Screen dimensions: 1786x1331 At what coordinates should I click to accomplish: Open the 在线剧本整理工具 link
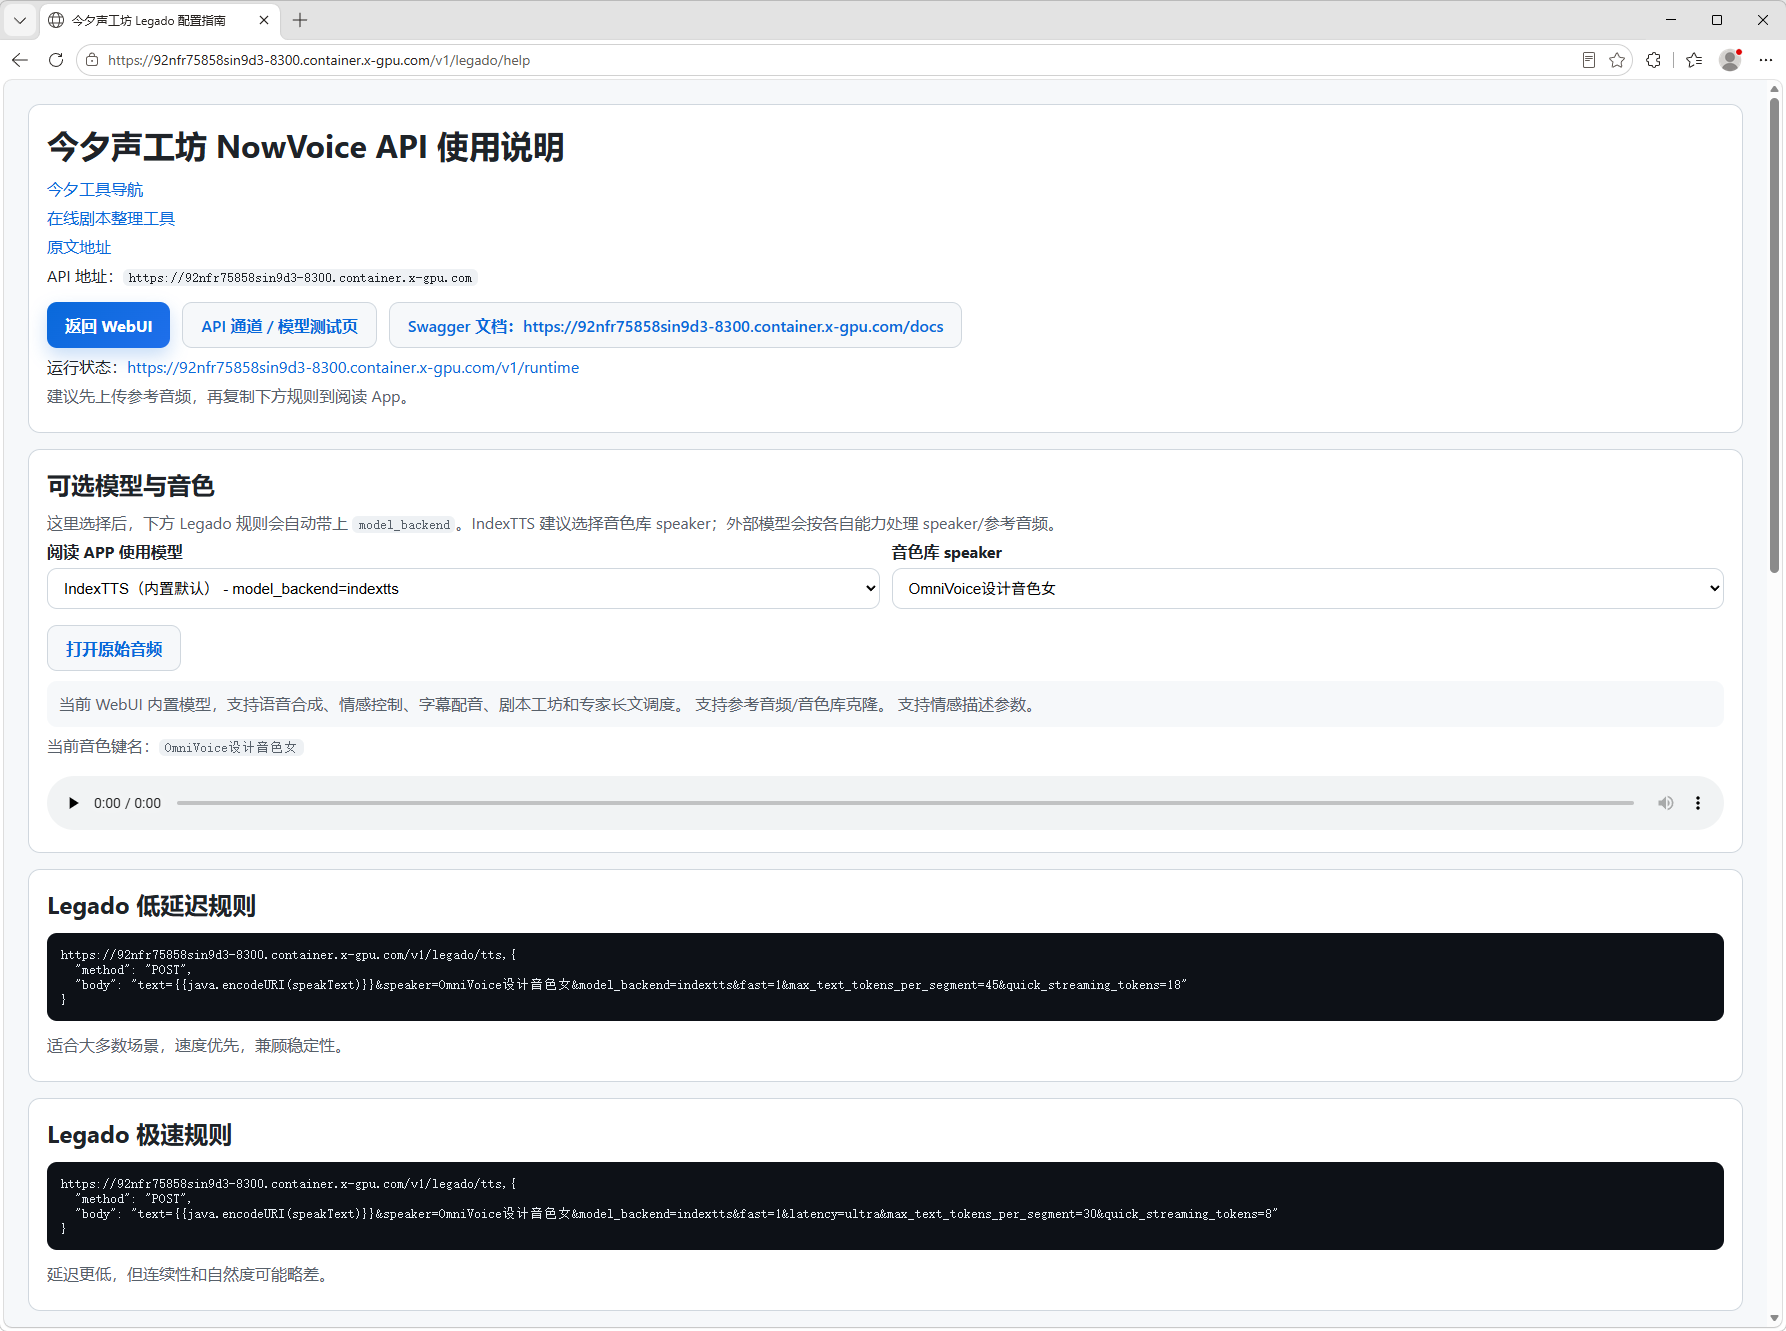(111, 218)
